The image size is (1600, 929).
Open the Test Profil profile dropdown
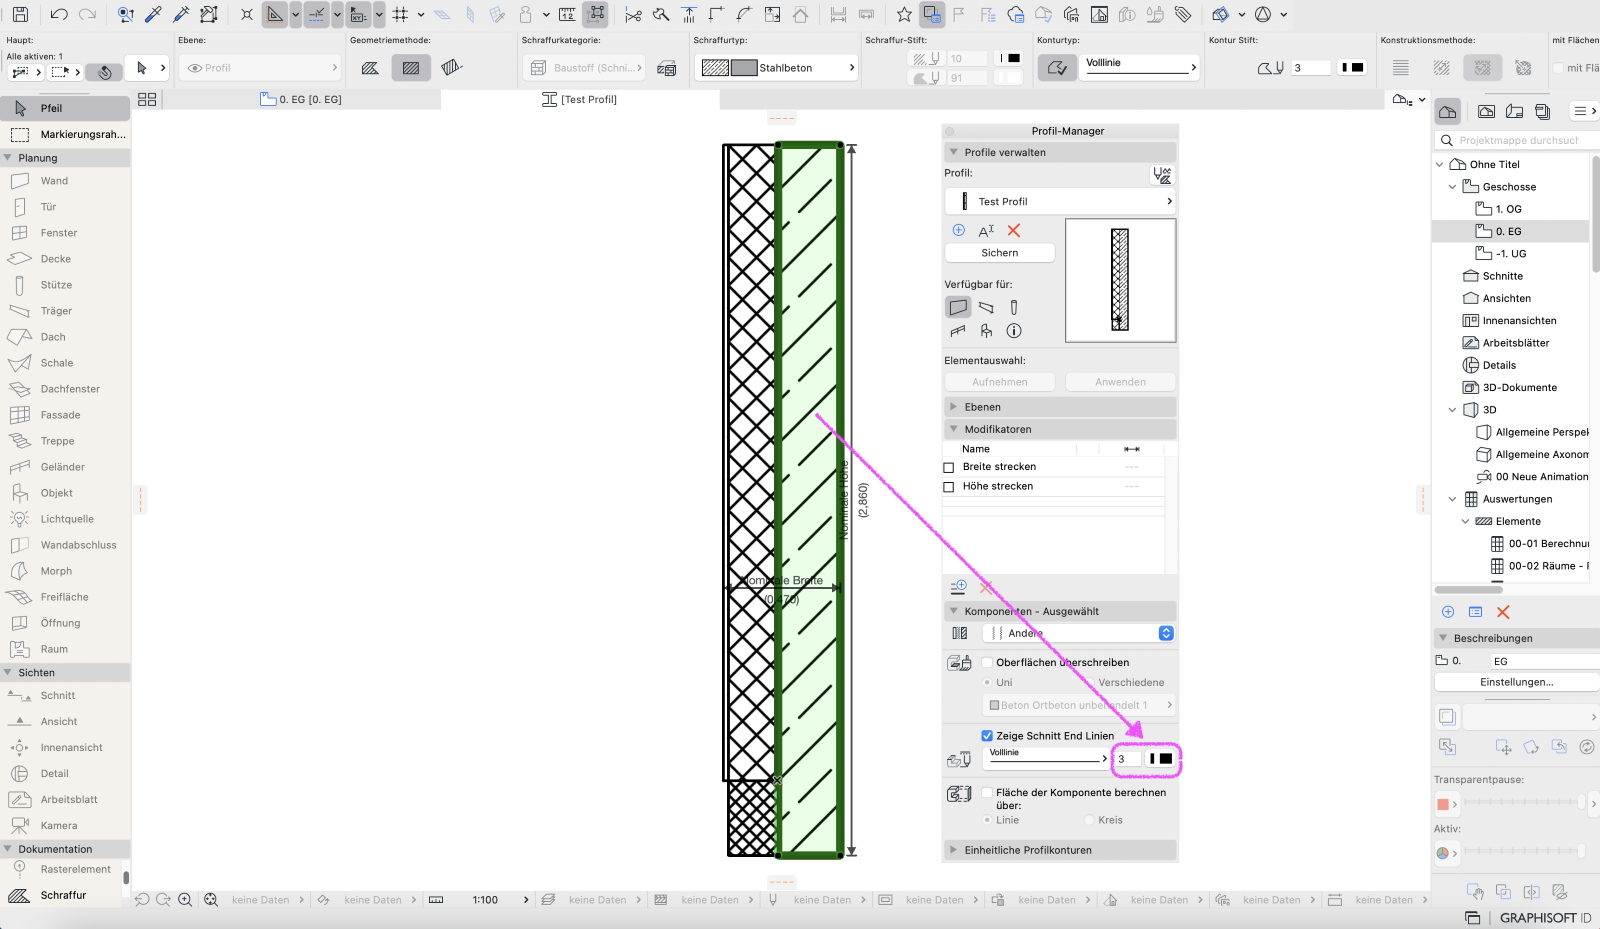coord(1059,201)
